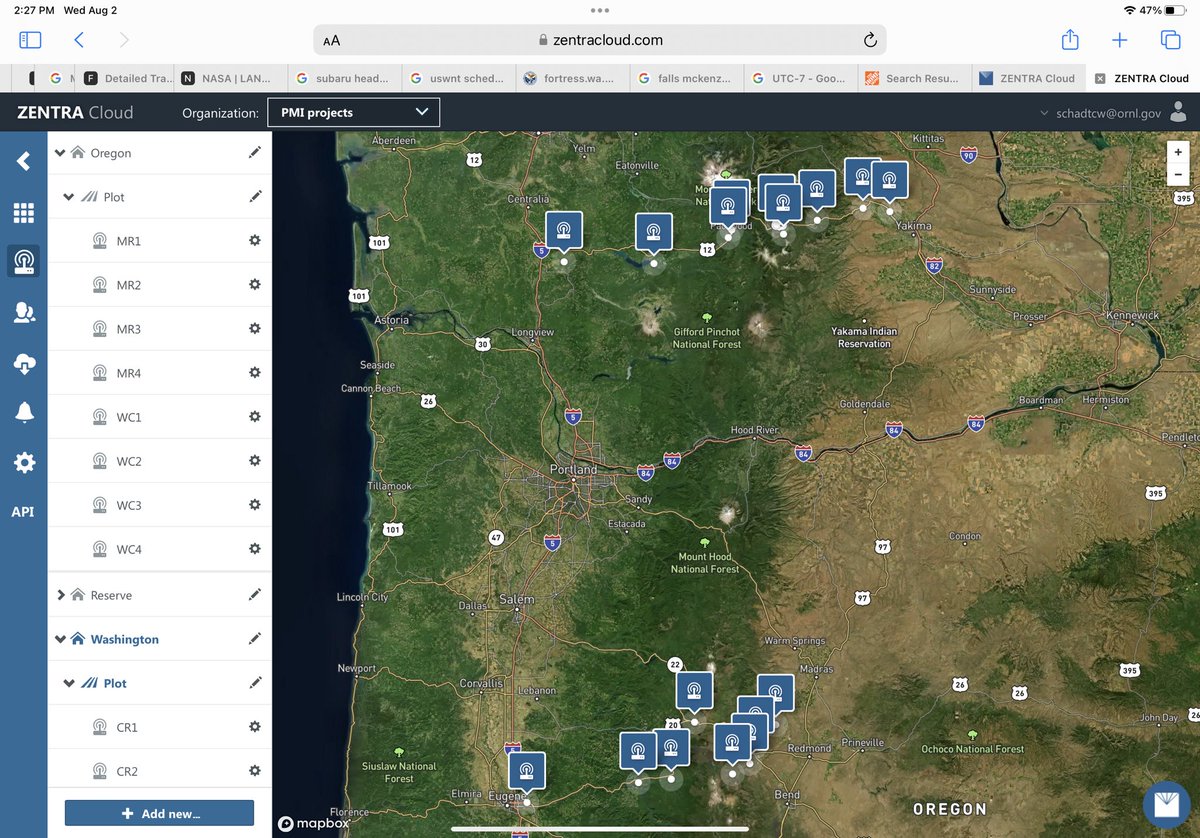Open the users sidebar icon

(x=24, y=313)
